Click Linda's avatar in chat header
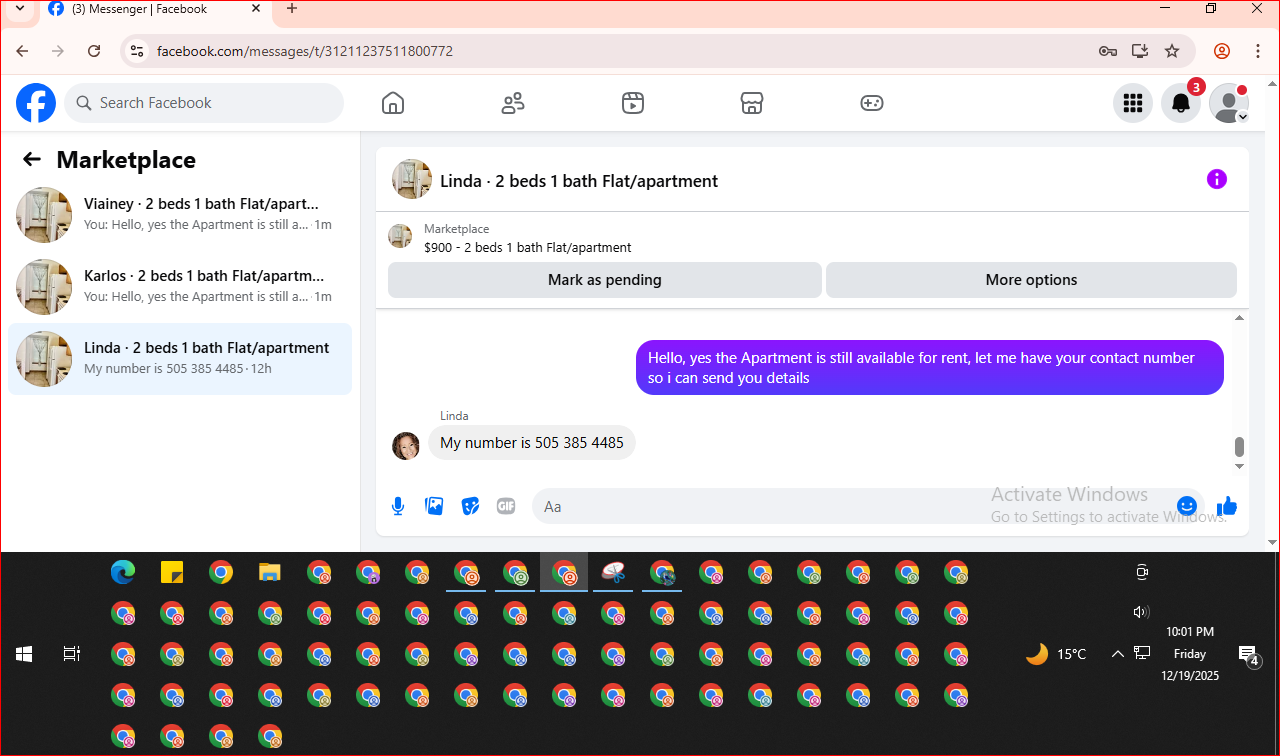1280x756 pixels. (412, 179)
